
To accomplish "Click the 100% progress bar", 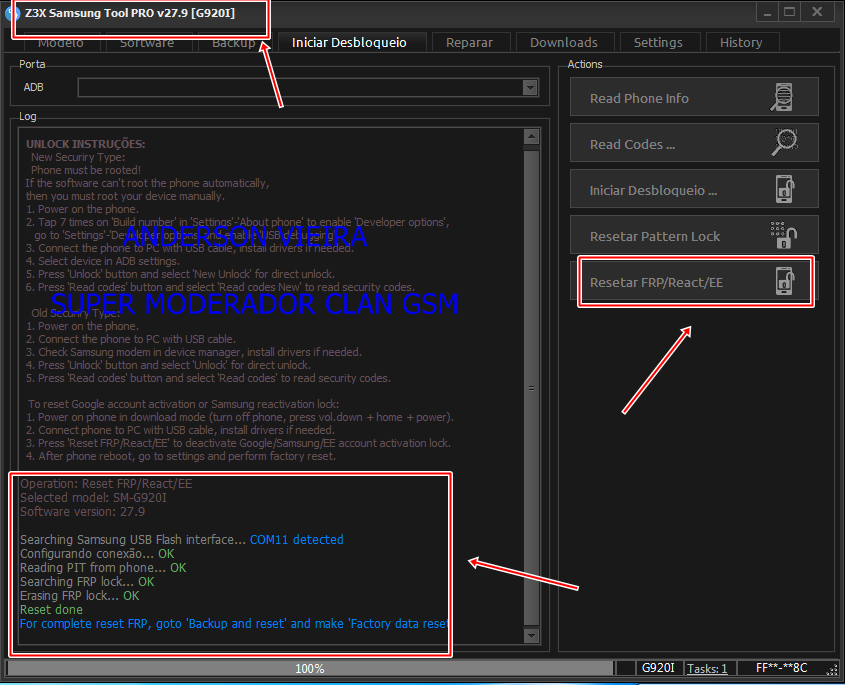I will click(x=310, y=668).
